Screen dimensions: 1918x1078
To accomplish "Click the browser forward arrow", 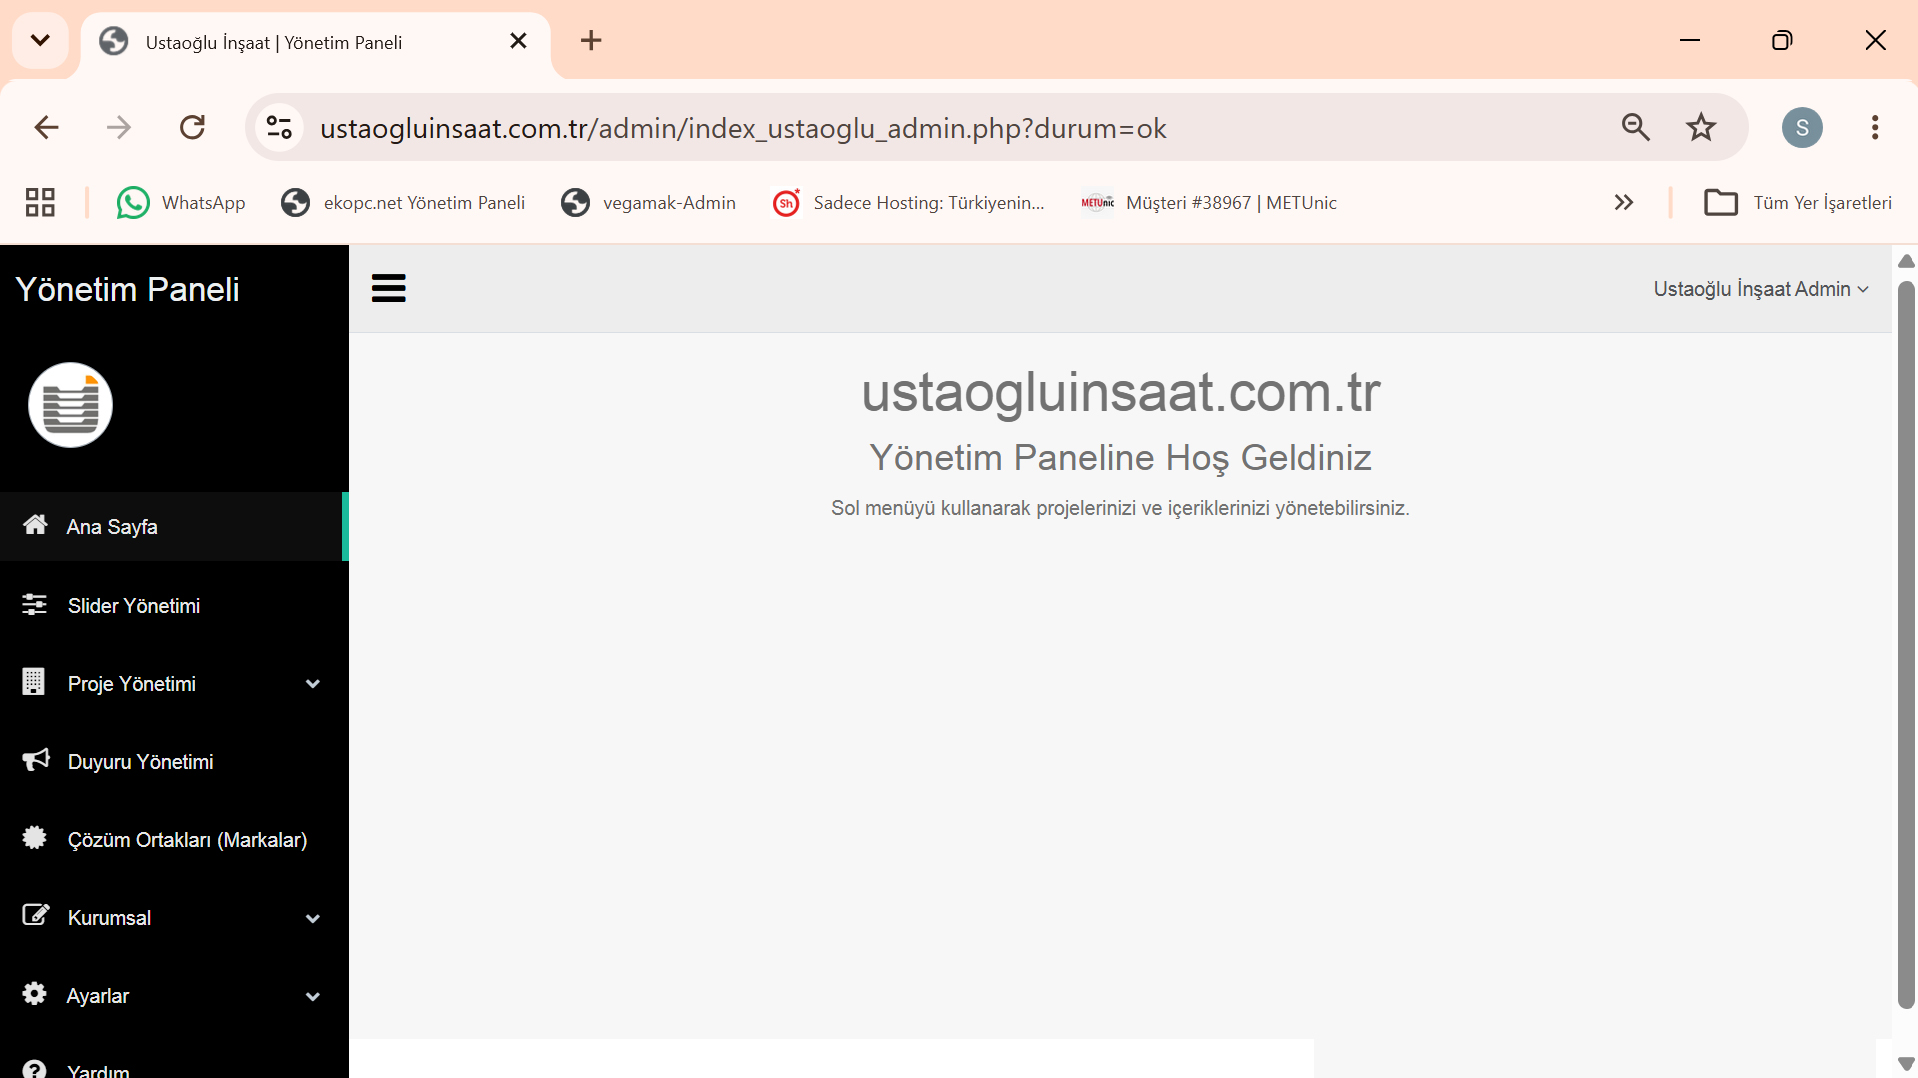I will 119,127.
